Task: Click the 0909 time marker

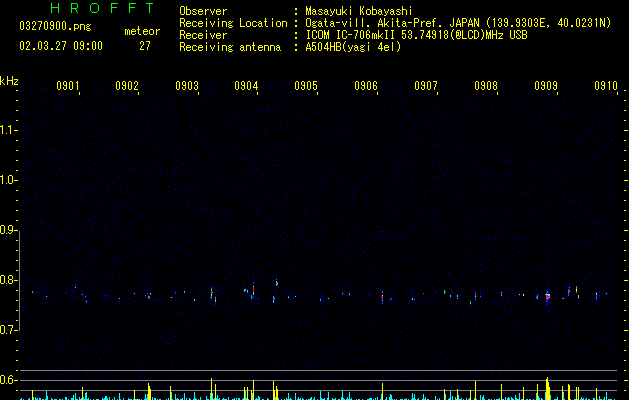Action: point(546,86)
